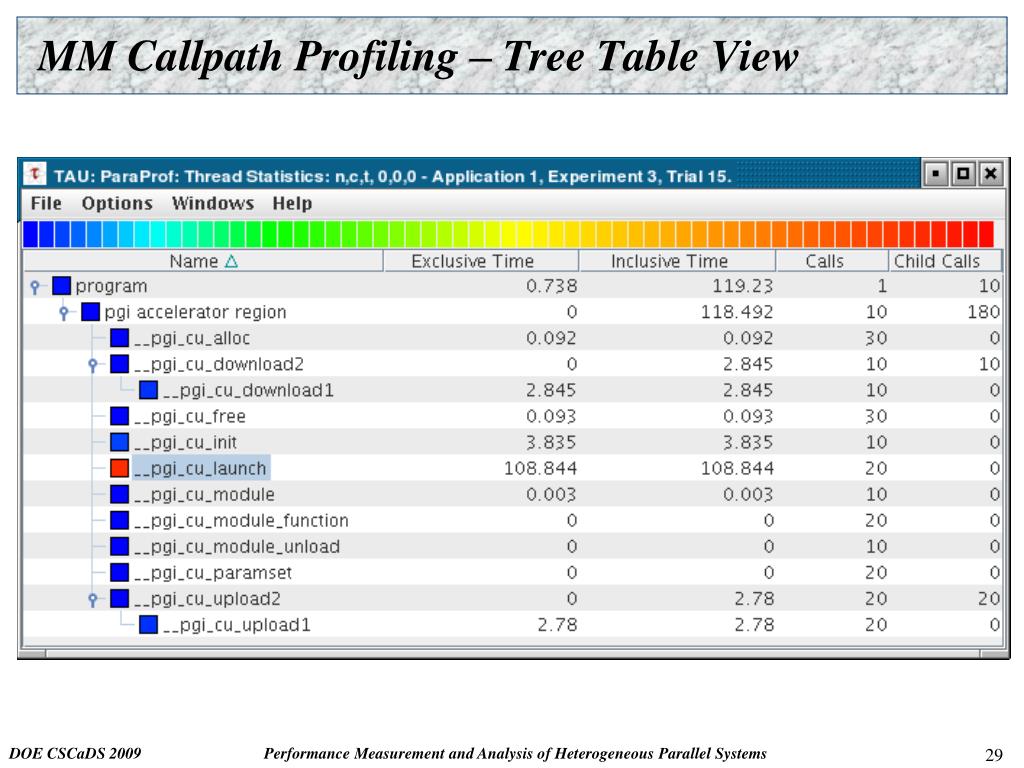
Task: Click the blue icon beside __pgi_cu_upload2
Action: [x=120, y=599]
